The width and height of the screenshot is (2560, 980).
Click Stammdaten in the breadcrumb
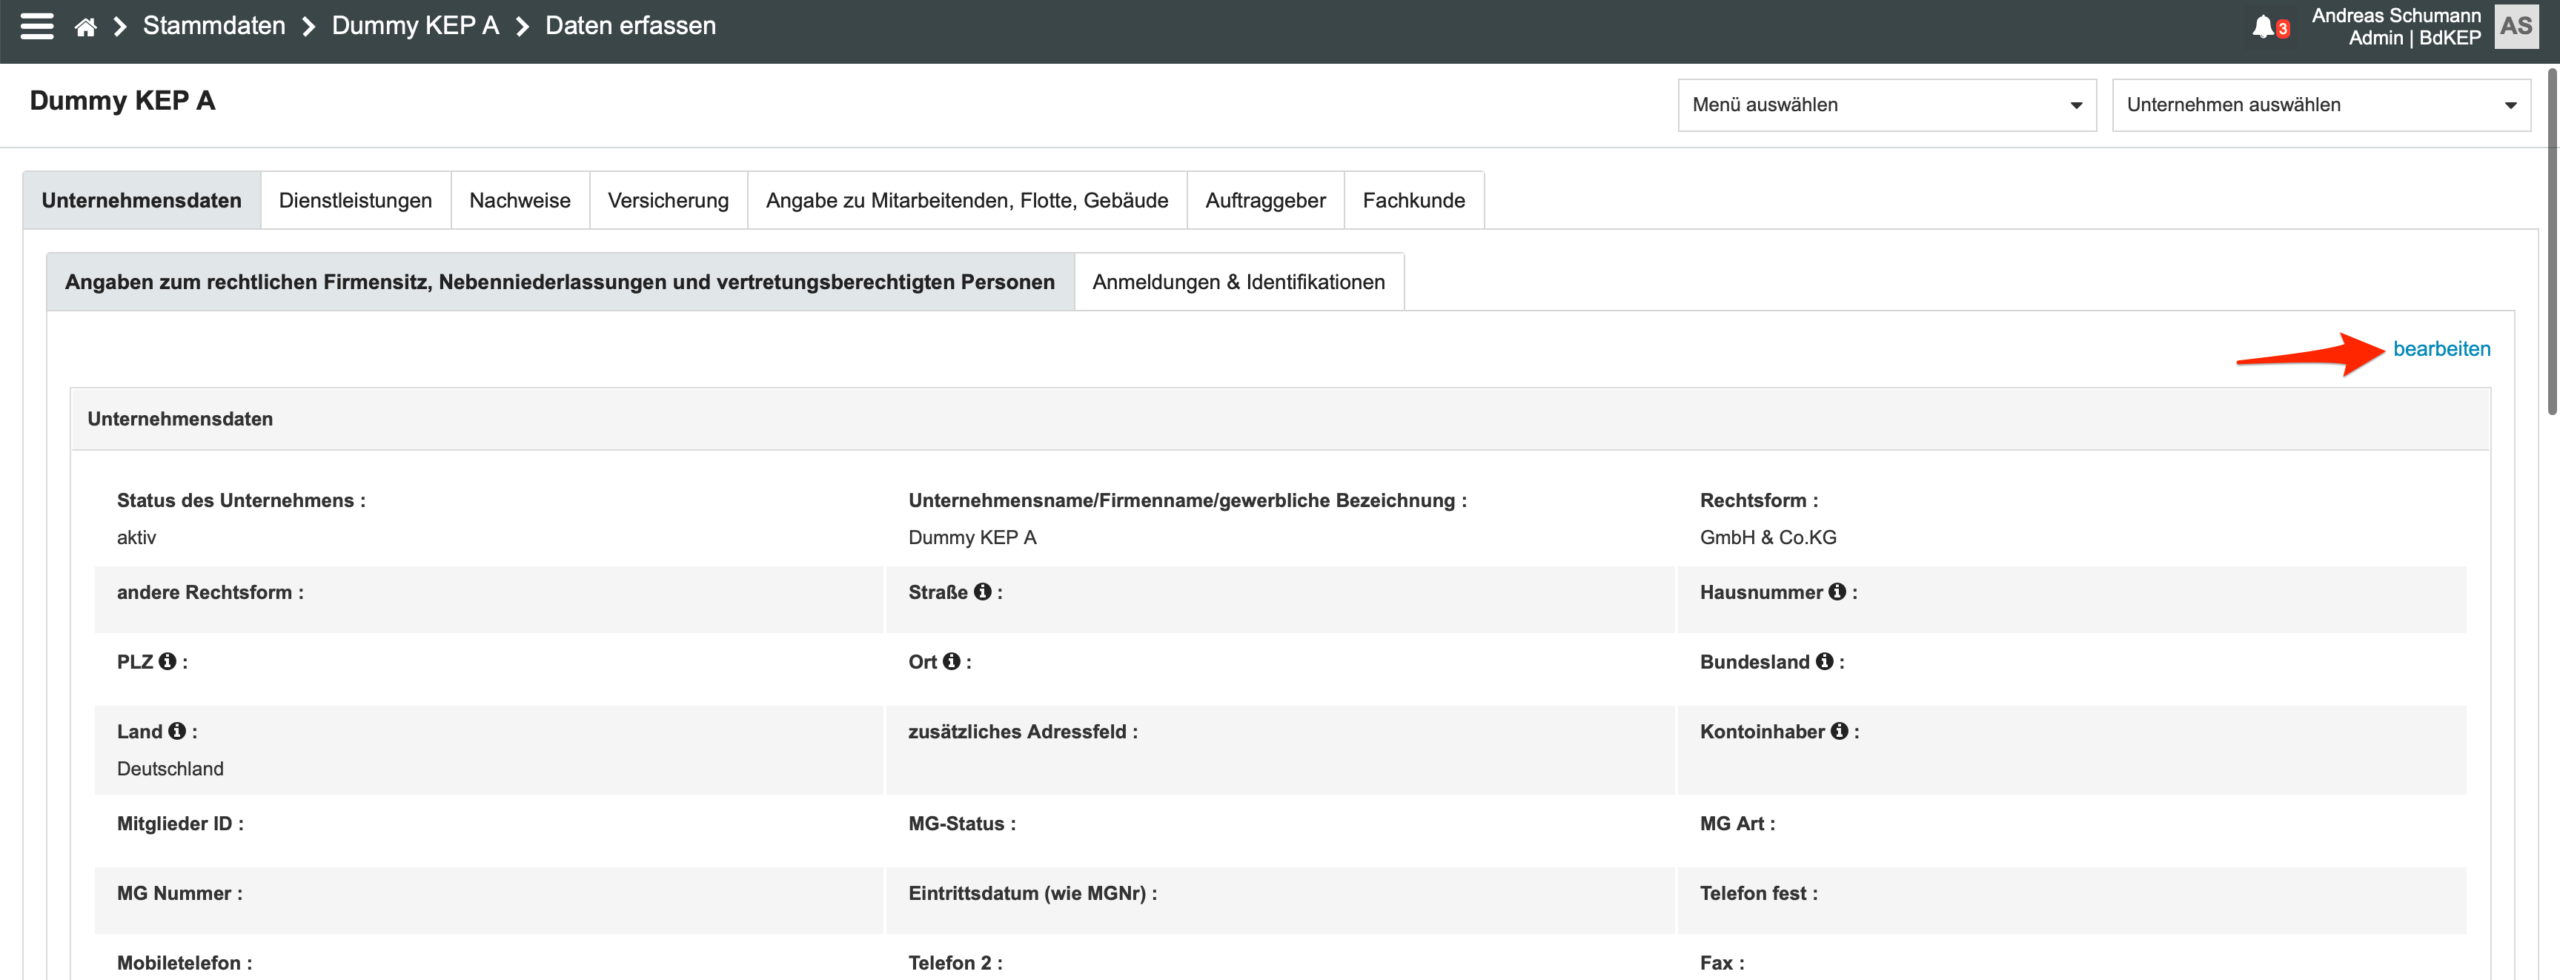(x=214, y=26)
